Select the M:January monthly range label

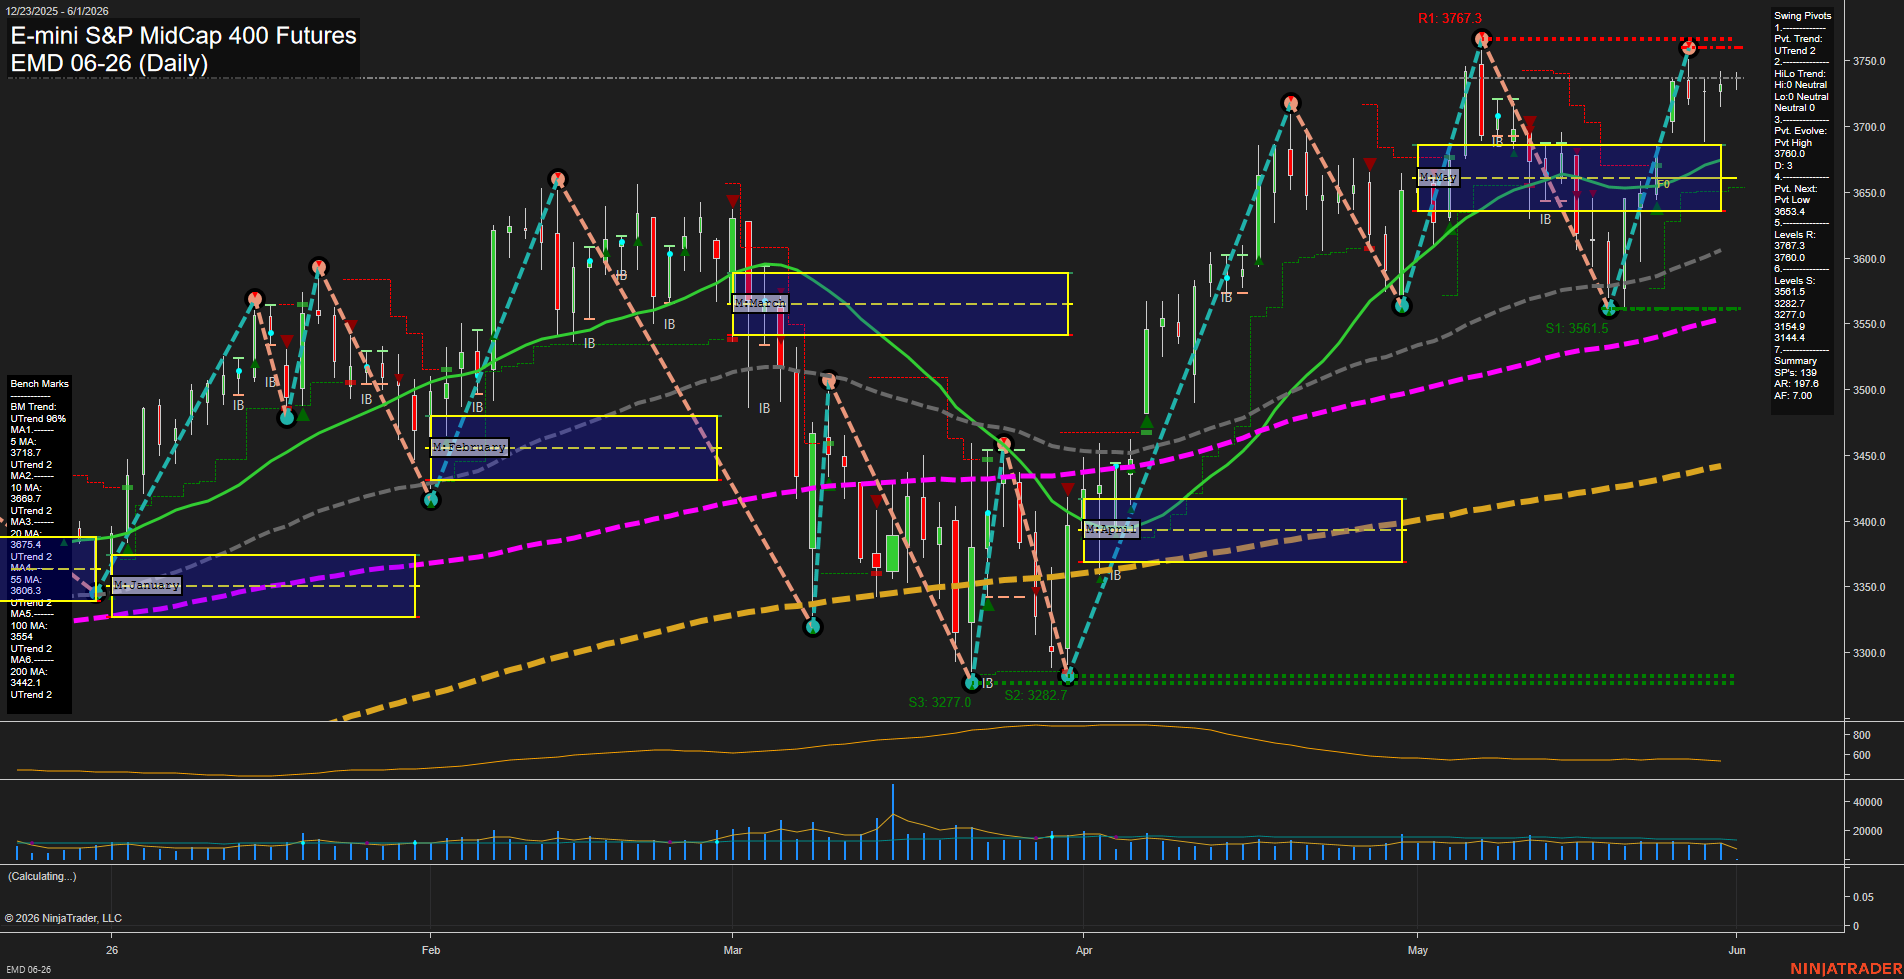tap(146, 585)
